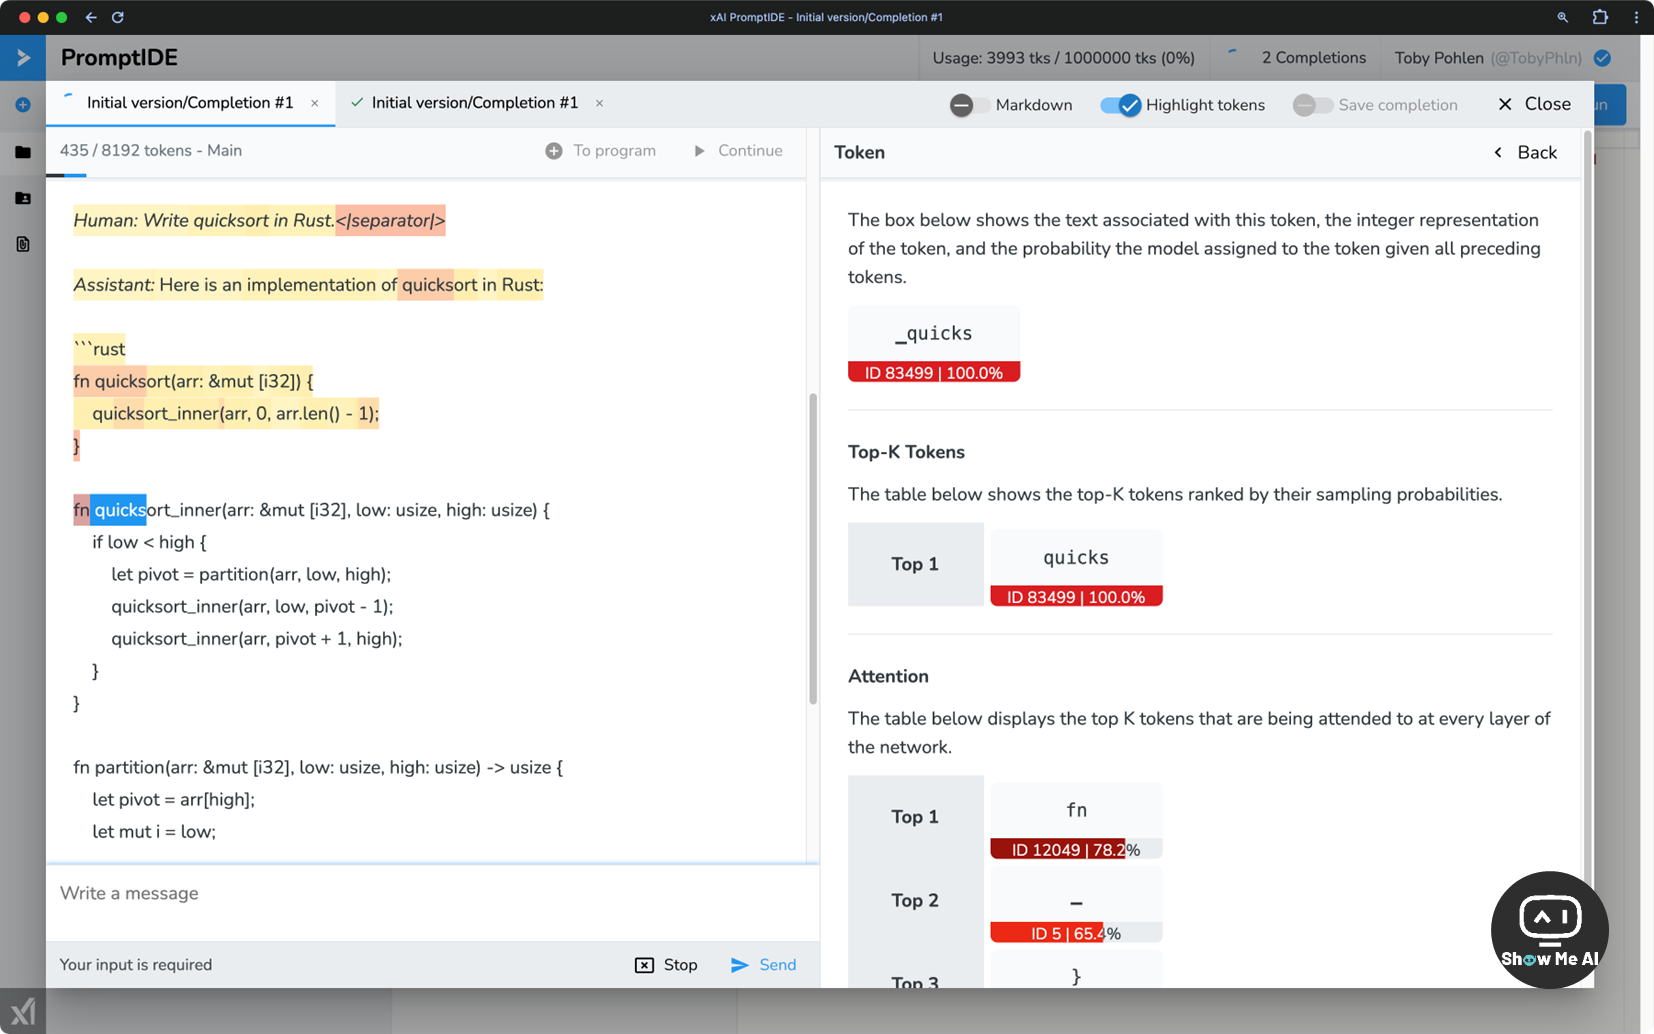Click the plus icon beside To program

click(x=554, y=151)
